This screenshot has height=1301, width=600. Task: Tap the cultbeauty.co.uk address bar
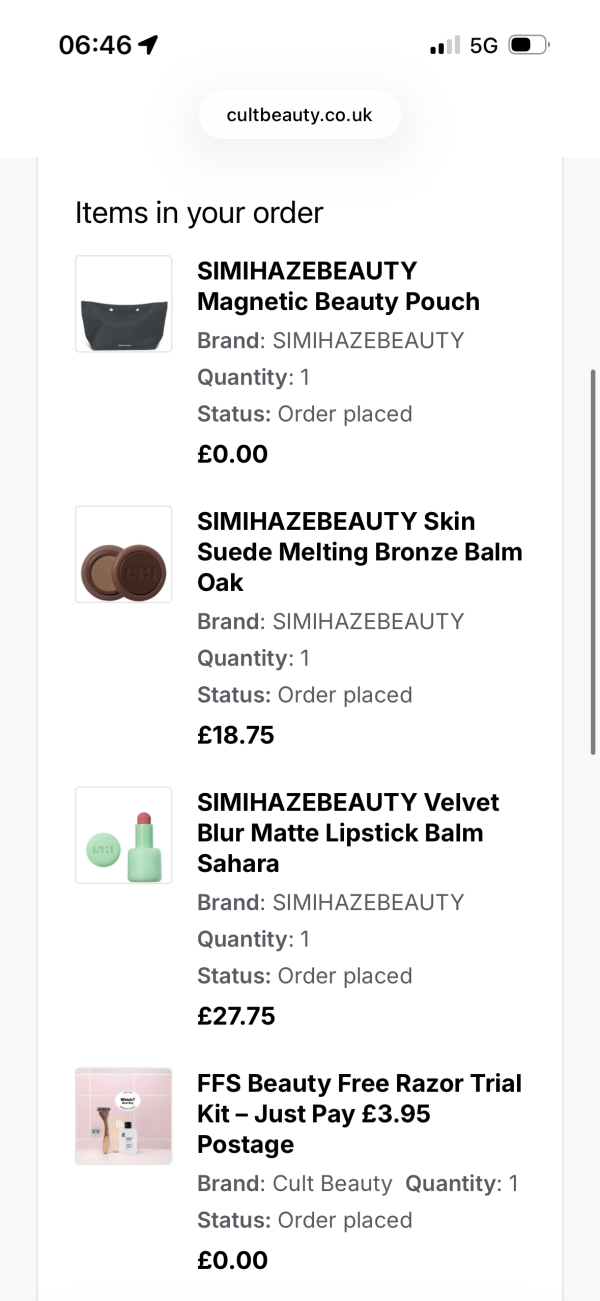point(299,115)
